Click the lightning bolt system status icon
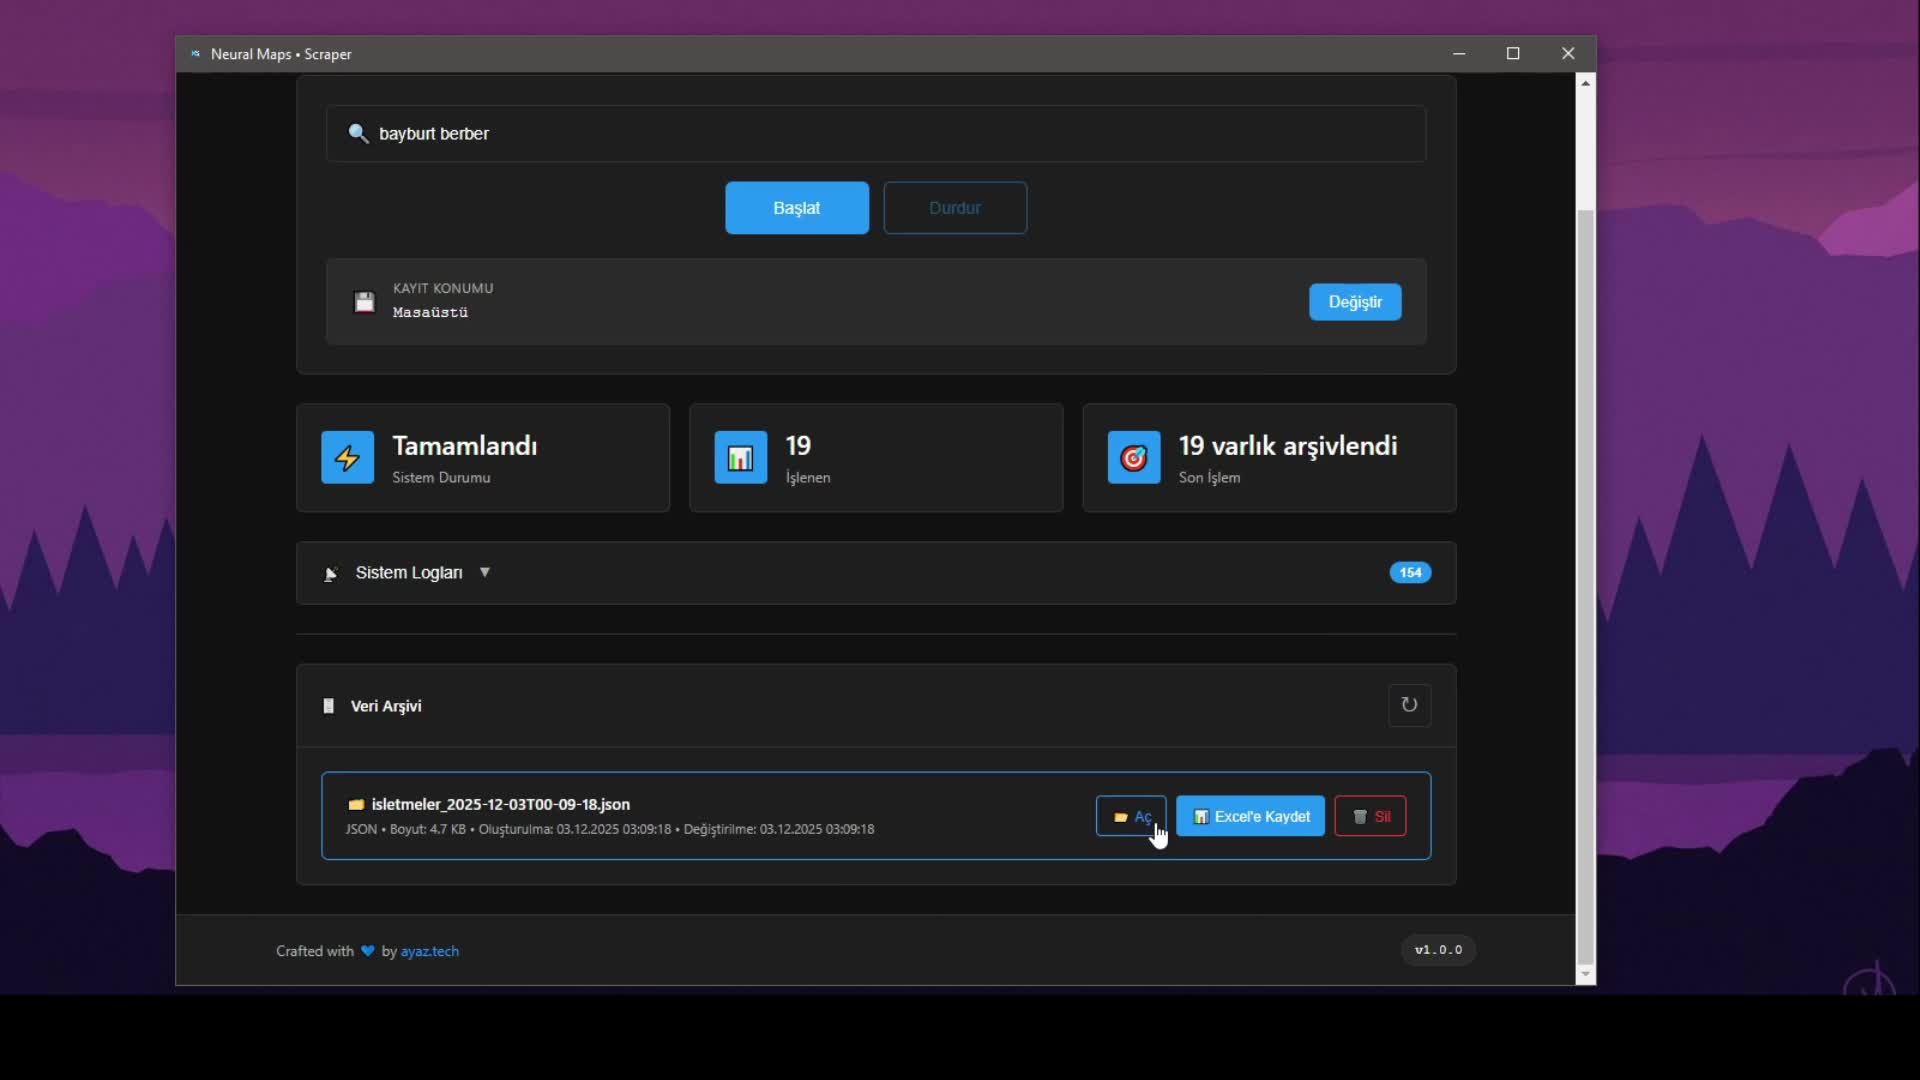 [x=347, y=457]
